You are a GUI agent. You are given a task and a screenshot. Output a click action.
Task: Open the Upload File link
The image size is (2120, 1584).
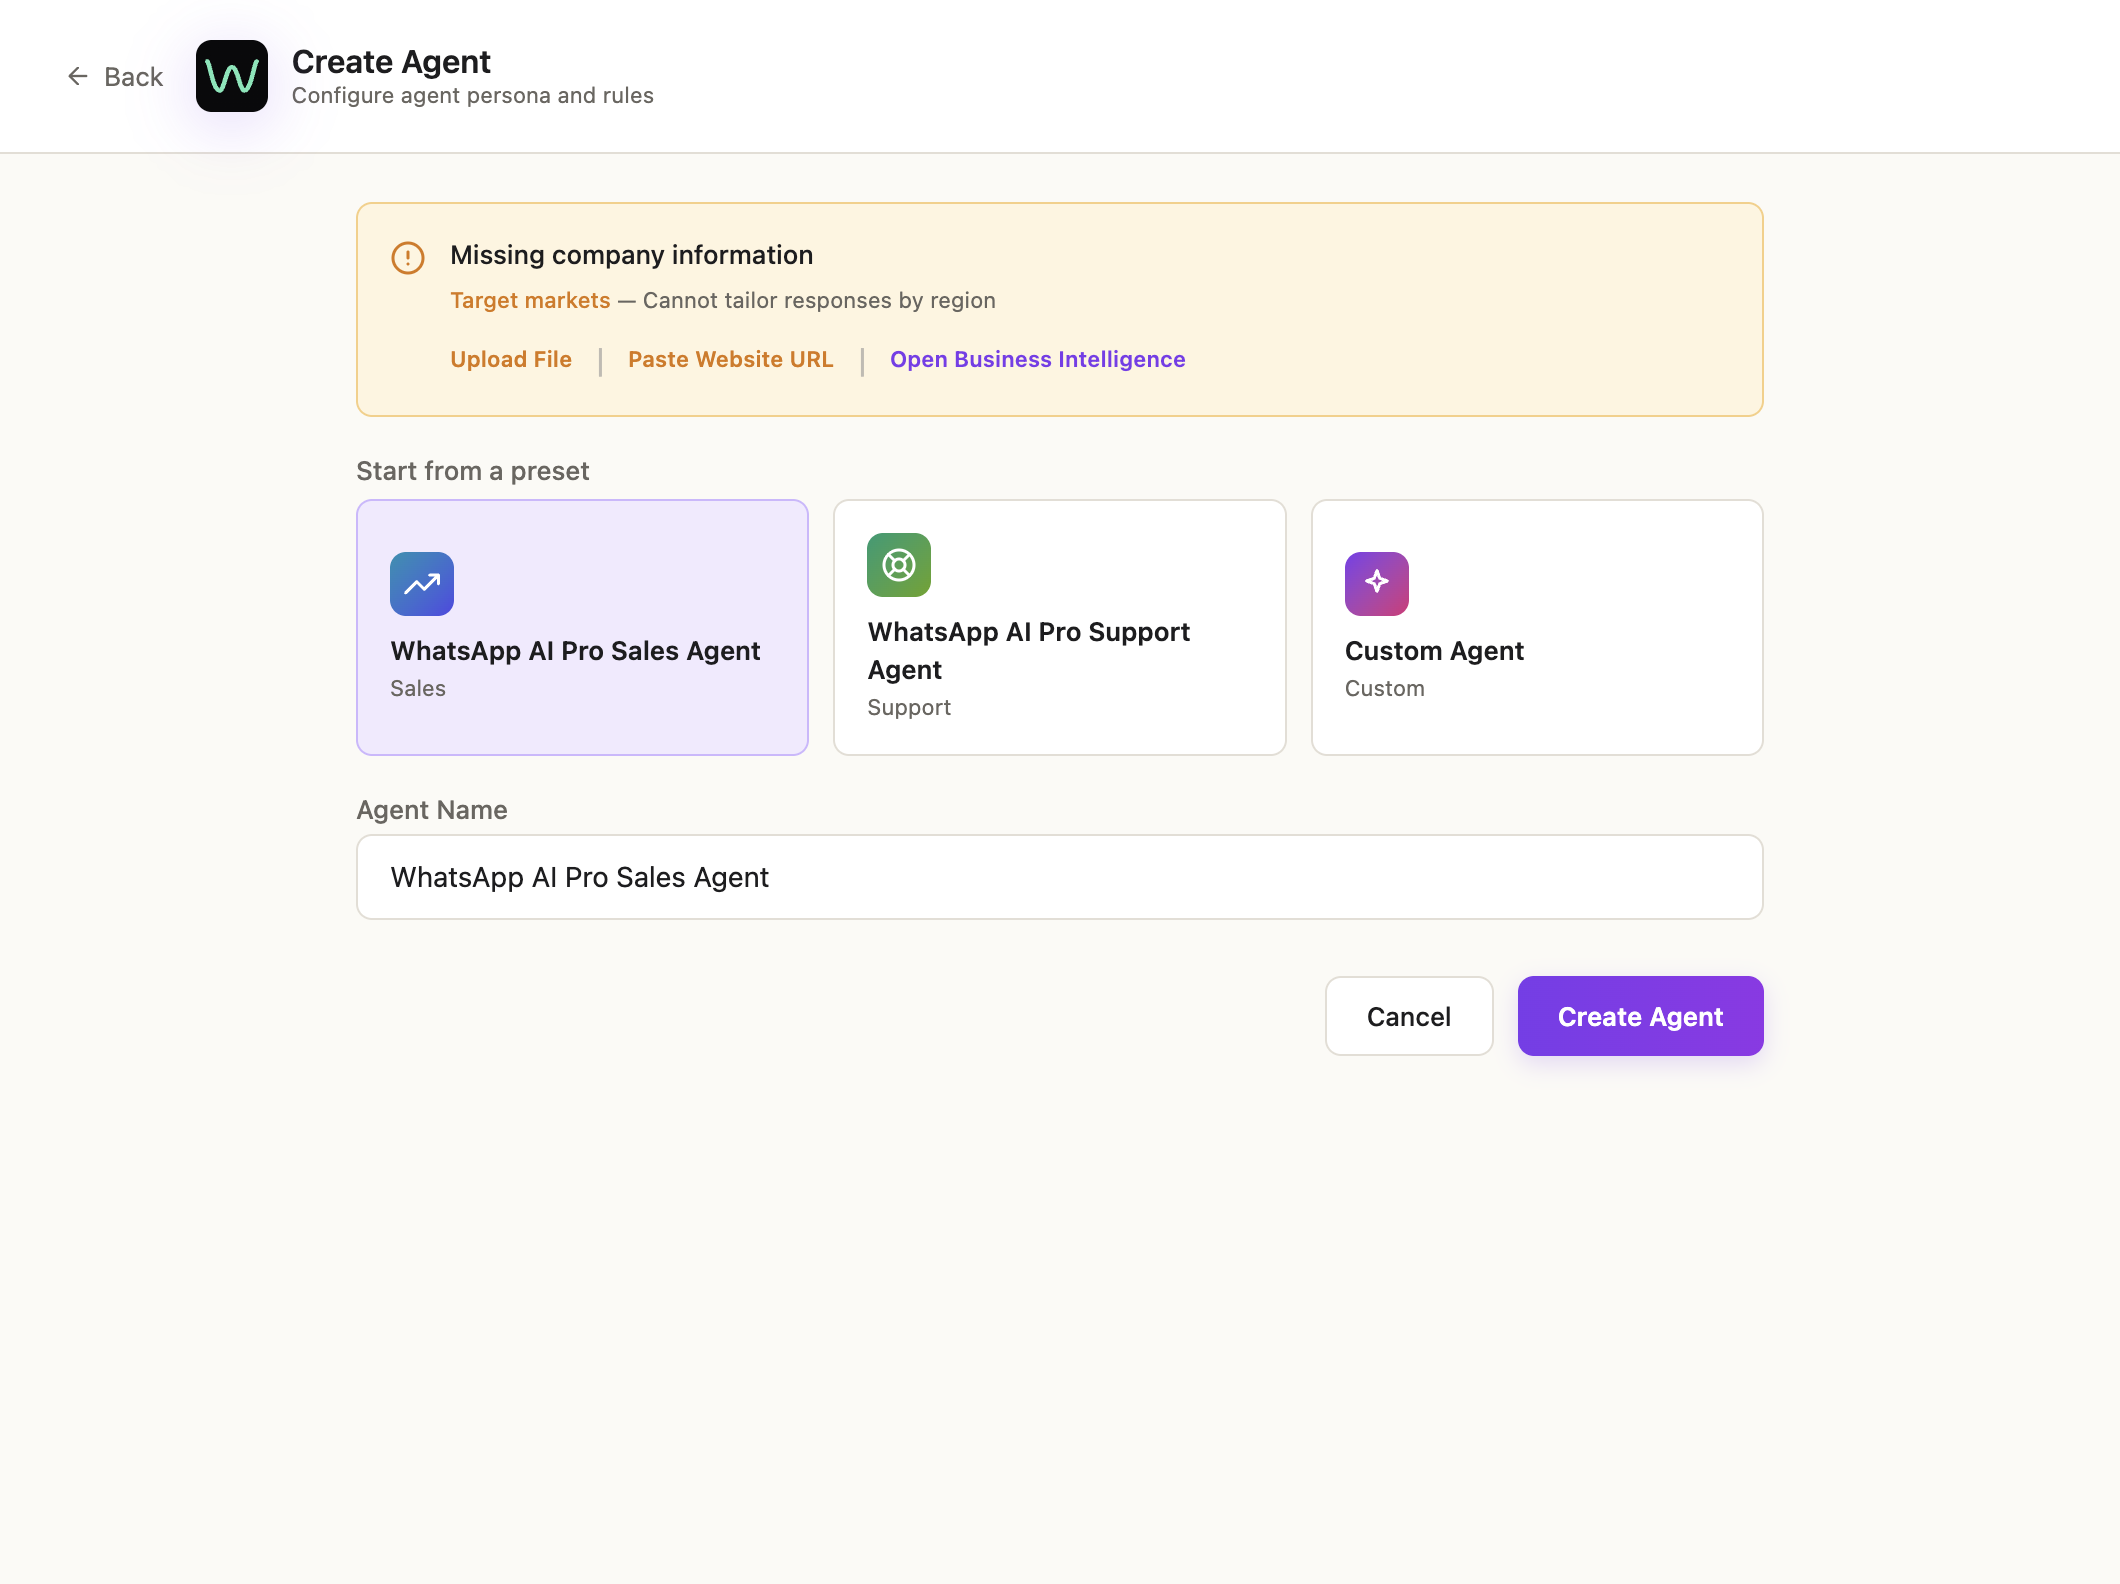tap(511, 359)
